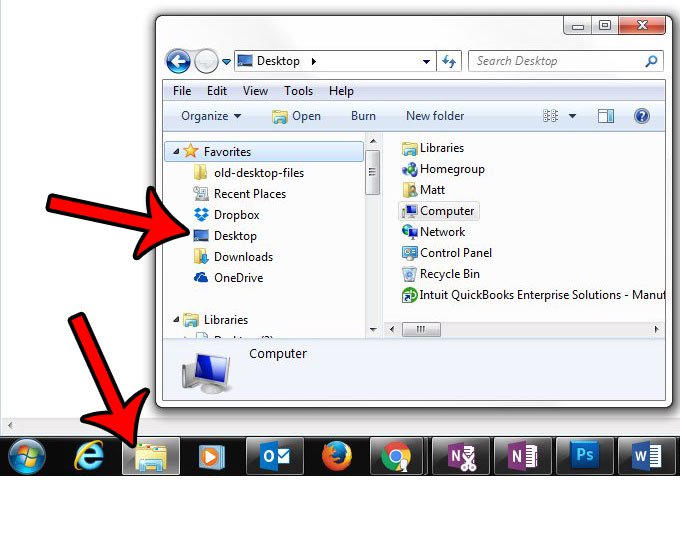The width and height of the screenshot is (680, 560).
Task: Collapse the Favorites tree section
Action: point(176,151)
